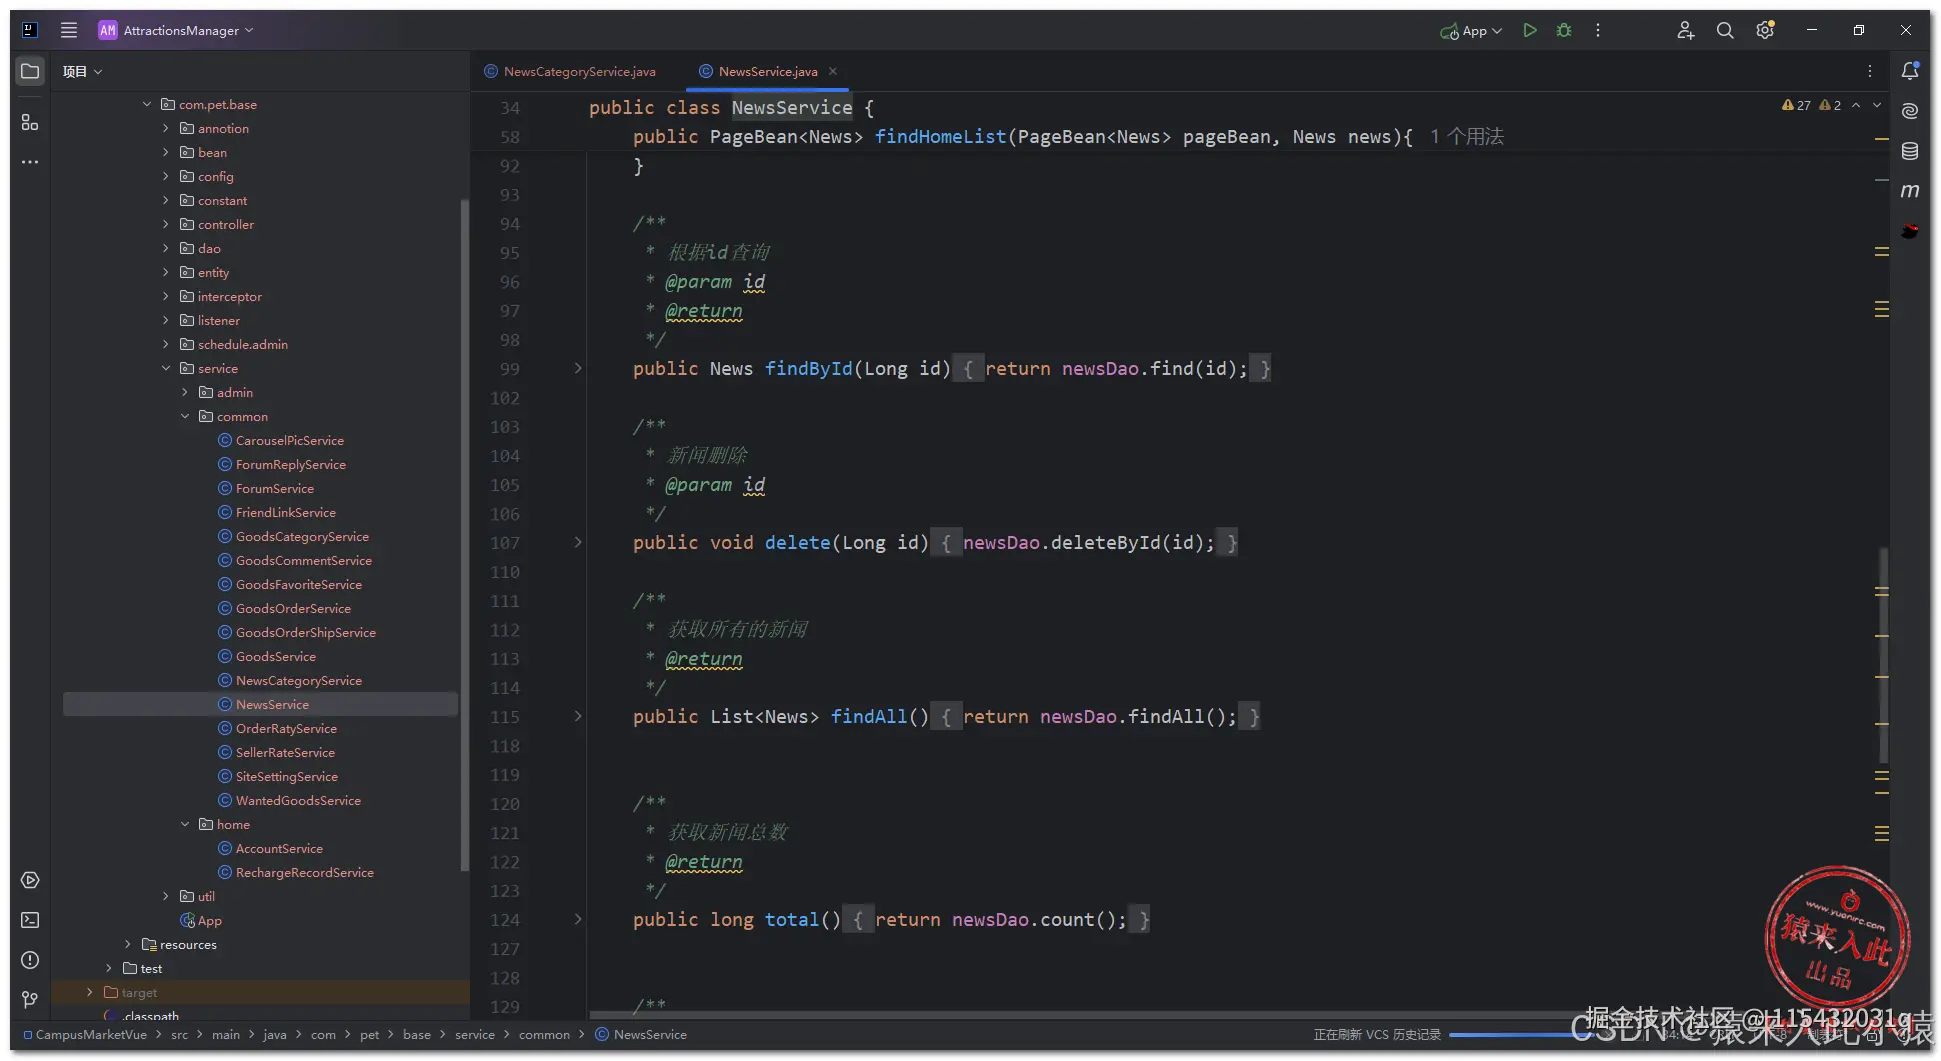Open the Database tool window

[x=1910, y=151]
